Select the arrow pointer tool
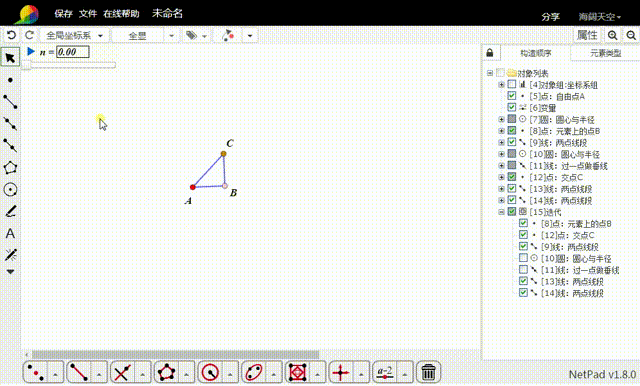The width and height of the screenshot is (640, 386). (10, 58)
